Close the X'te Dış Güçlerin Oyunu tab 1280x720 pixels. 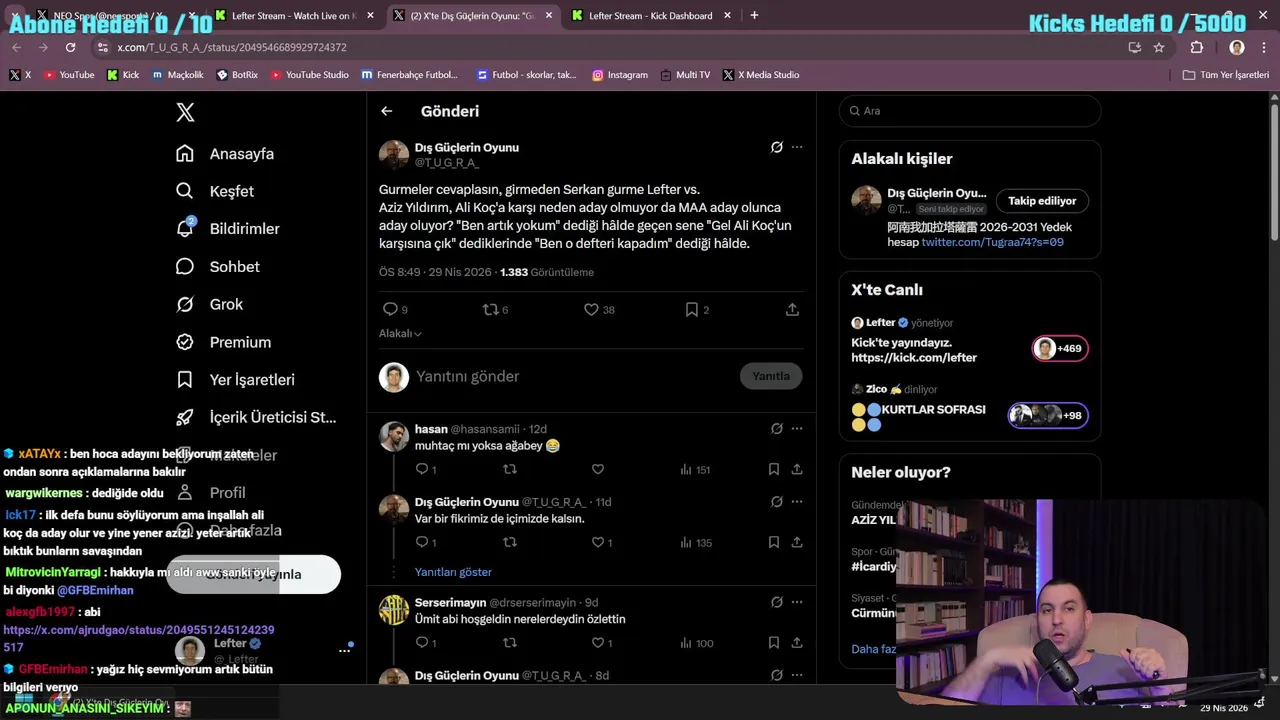548,16
